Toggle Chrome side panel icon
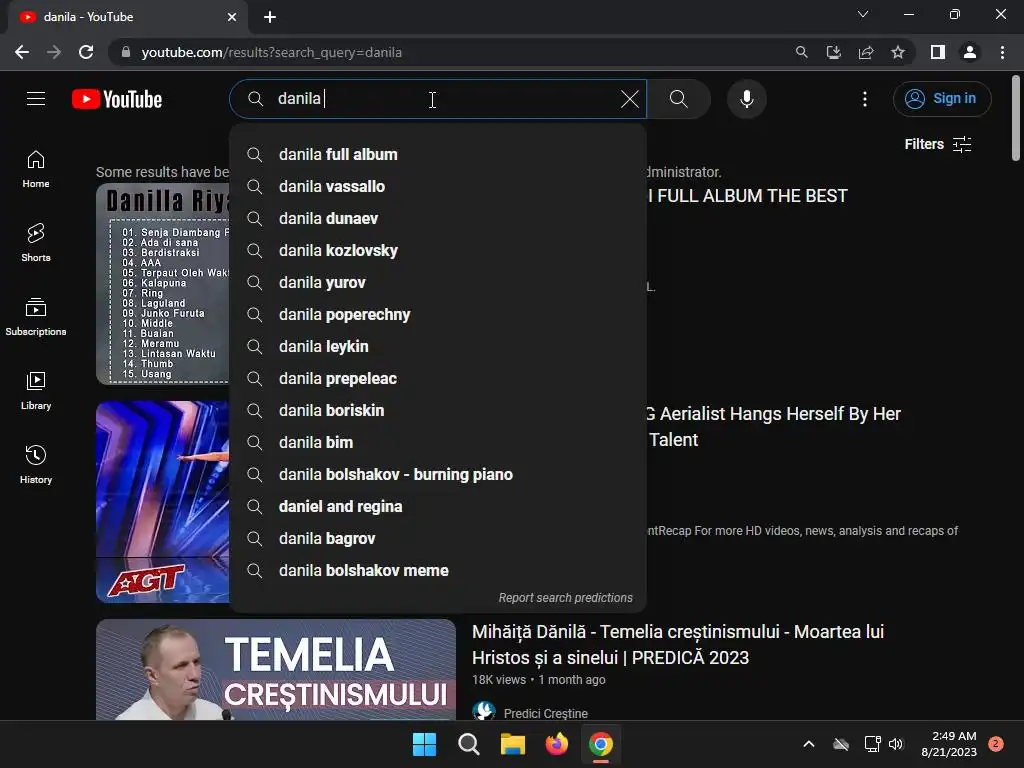This screenshot has height=768, width=1024. 938,52
